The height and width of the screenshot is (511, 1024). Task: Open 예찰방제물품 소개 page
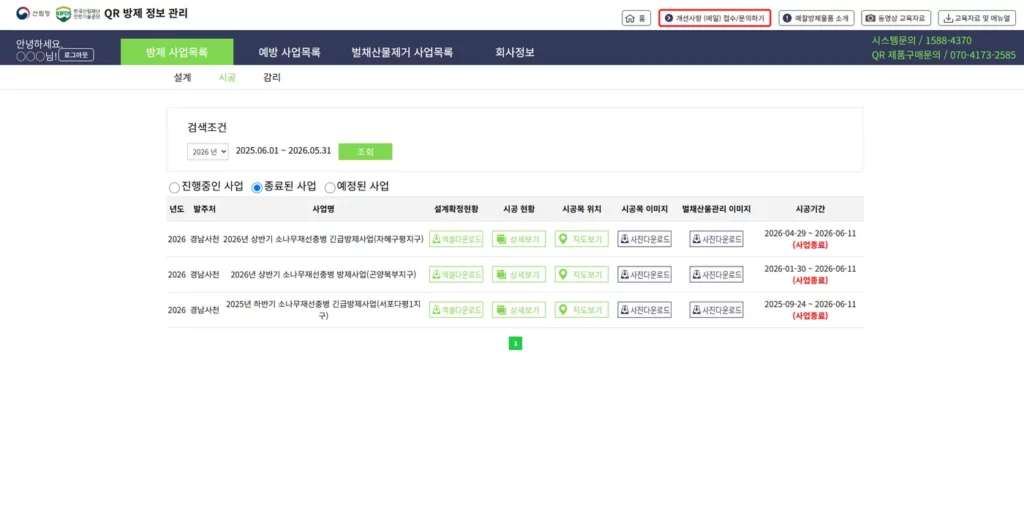[816, 18]
